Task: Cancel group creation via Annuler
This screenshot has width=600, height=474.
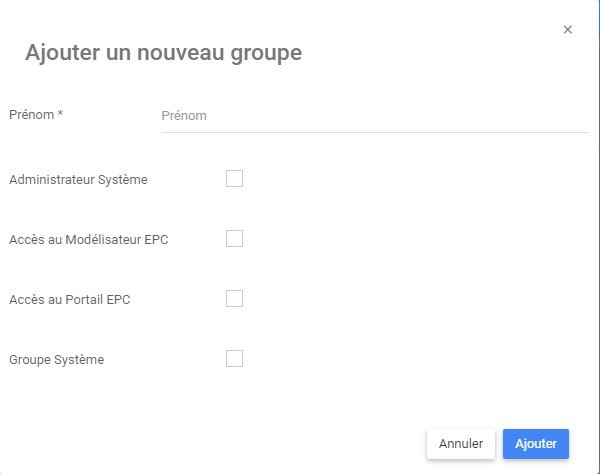Action: [461, 443]
